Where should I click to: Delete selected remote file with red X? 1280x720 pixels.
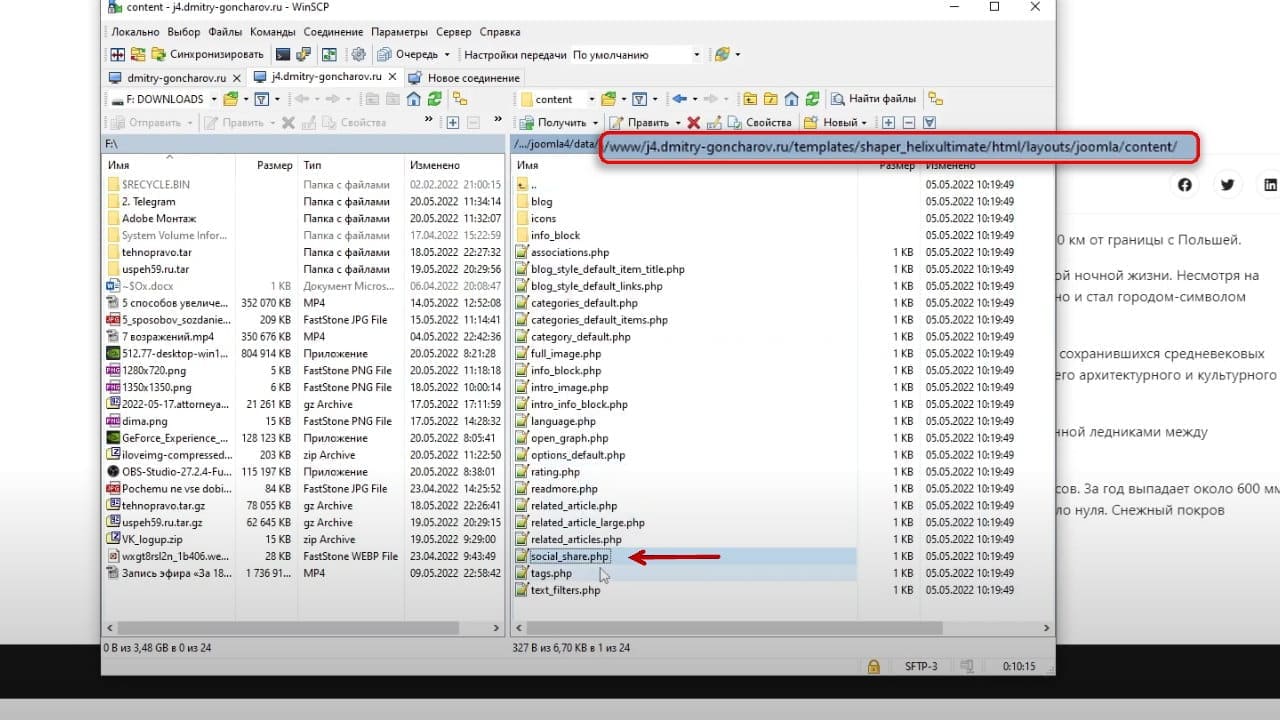tap(694, 122)
